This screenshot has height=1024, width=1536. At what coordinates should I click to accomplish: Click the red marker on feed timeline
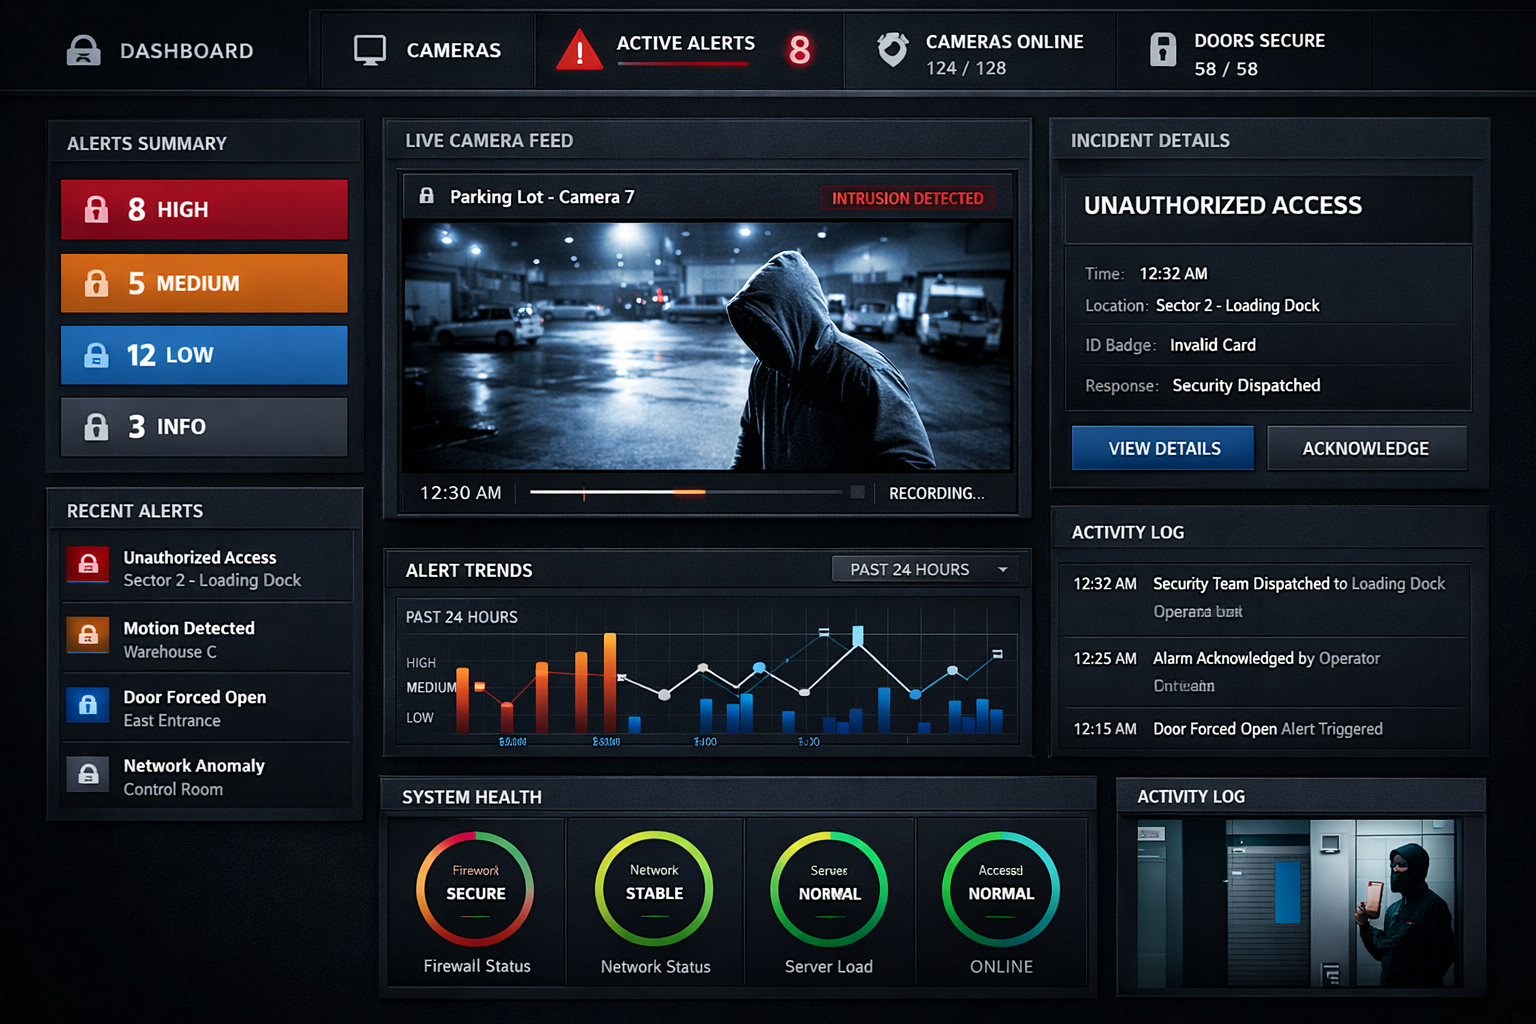[x=584, y=493]
